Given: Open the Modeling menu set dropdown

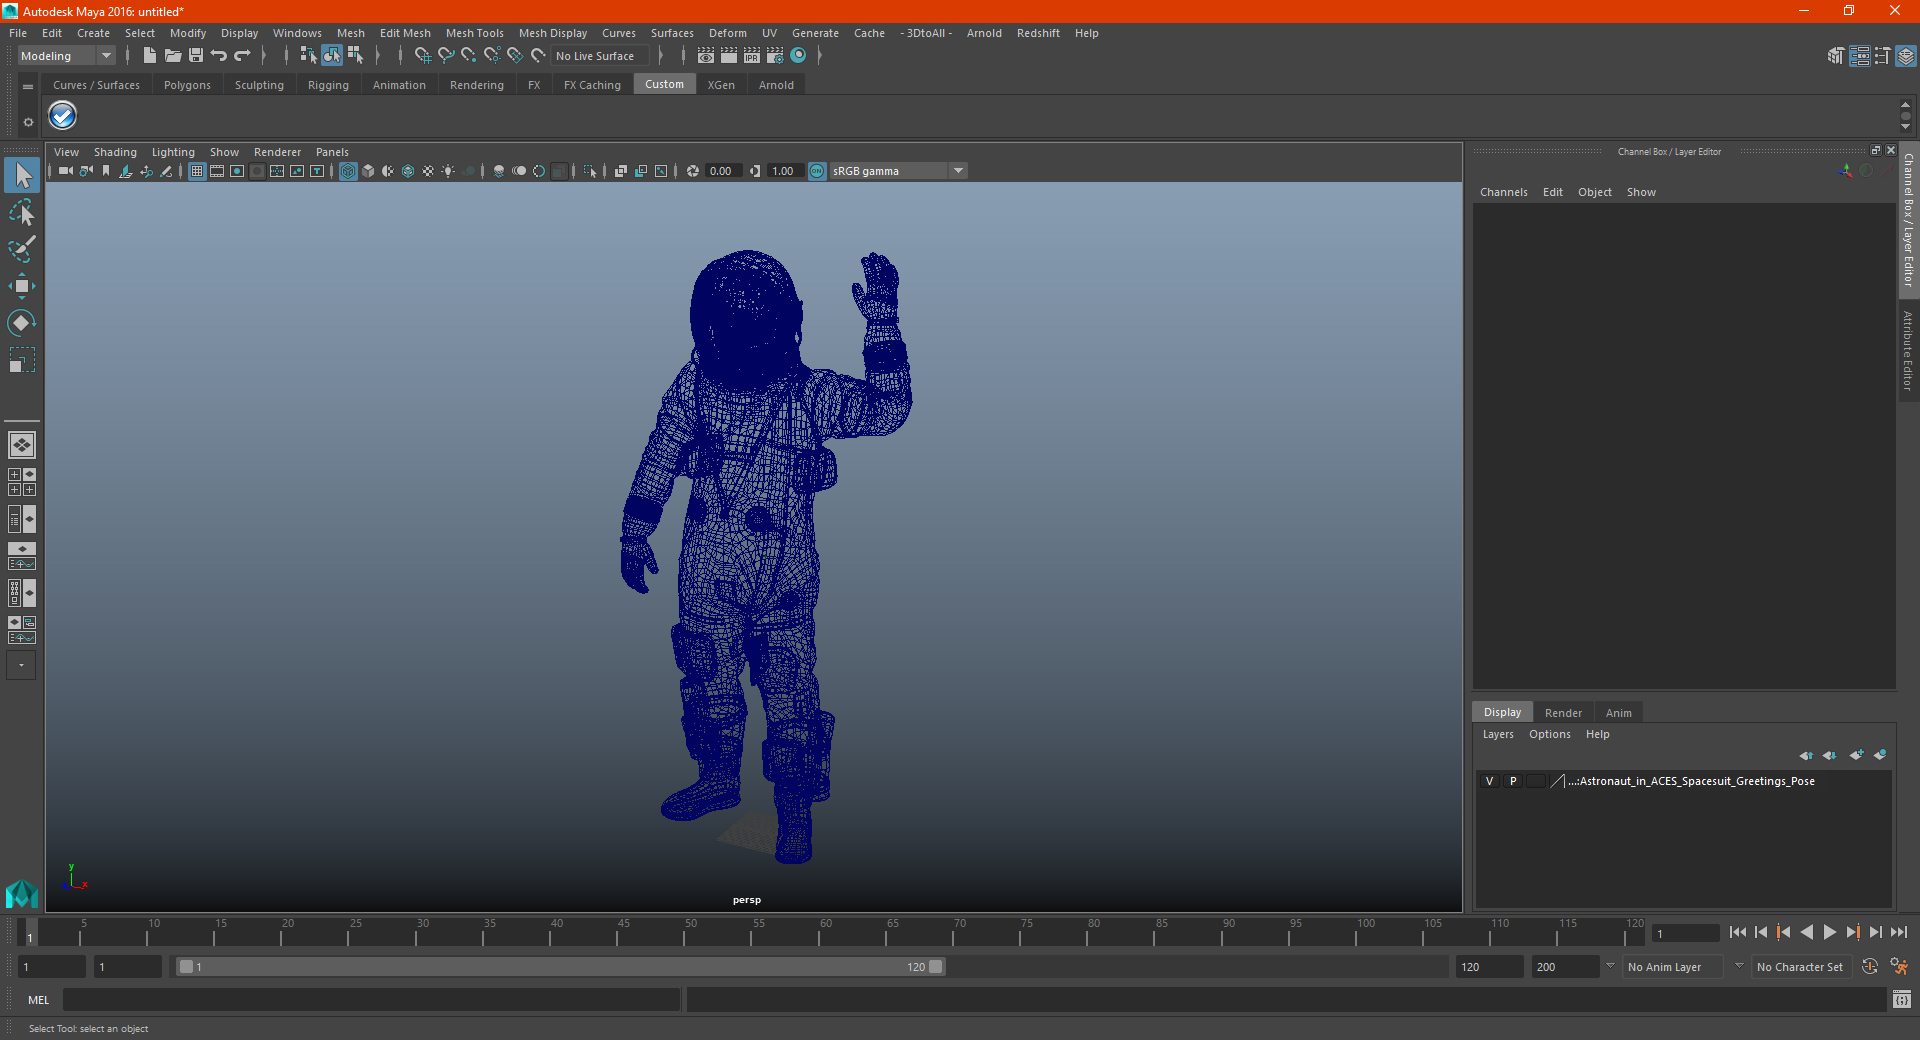Looking at the screenshot, I should 66,56.
